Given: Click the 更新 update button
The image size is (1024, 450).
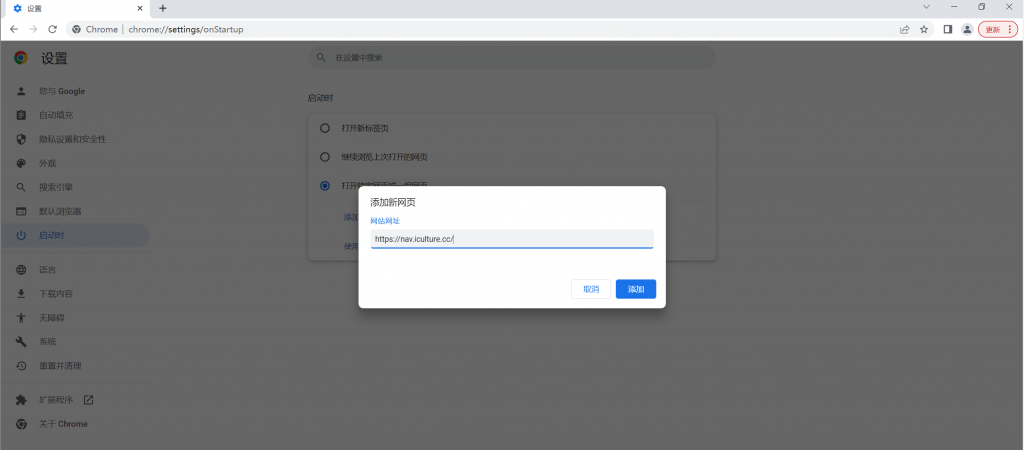Looking at the screenshot, I should click(994, 29).
